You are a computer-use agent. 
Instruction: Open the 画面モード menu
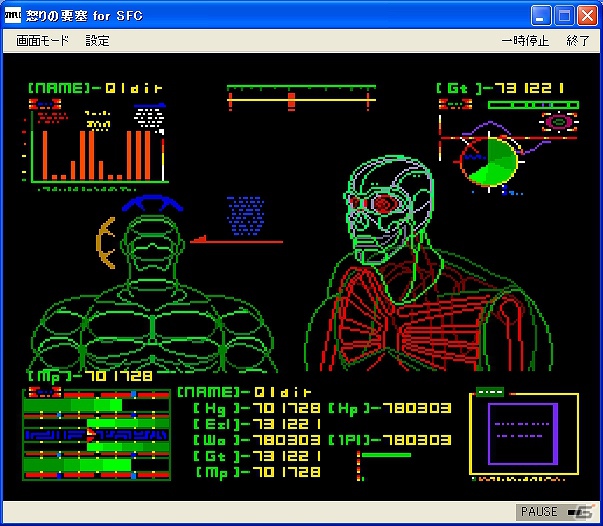click(x=42, y=41)
